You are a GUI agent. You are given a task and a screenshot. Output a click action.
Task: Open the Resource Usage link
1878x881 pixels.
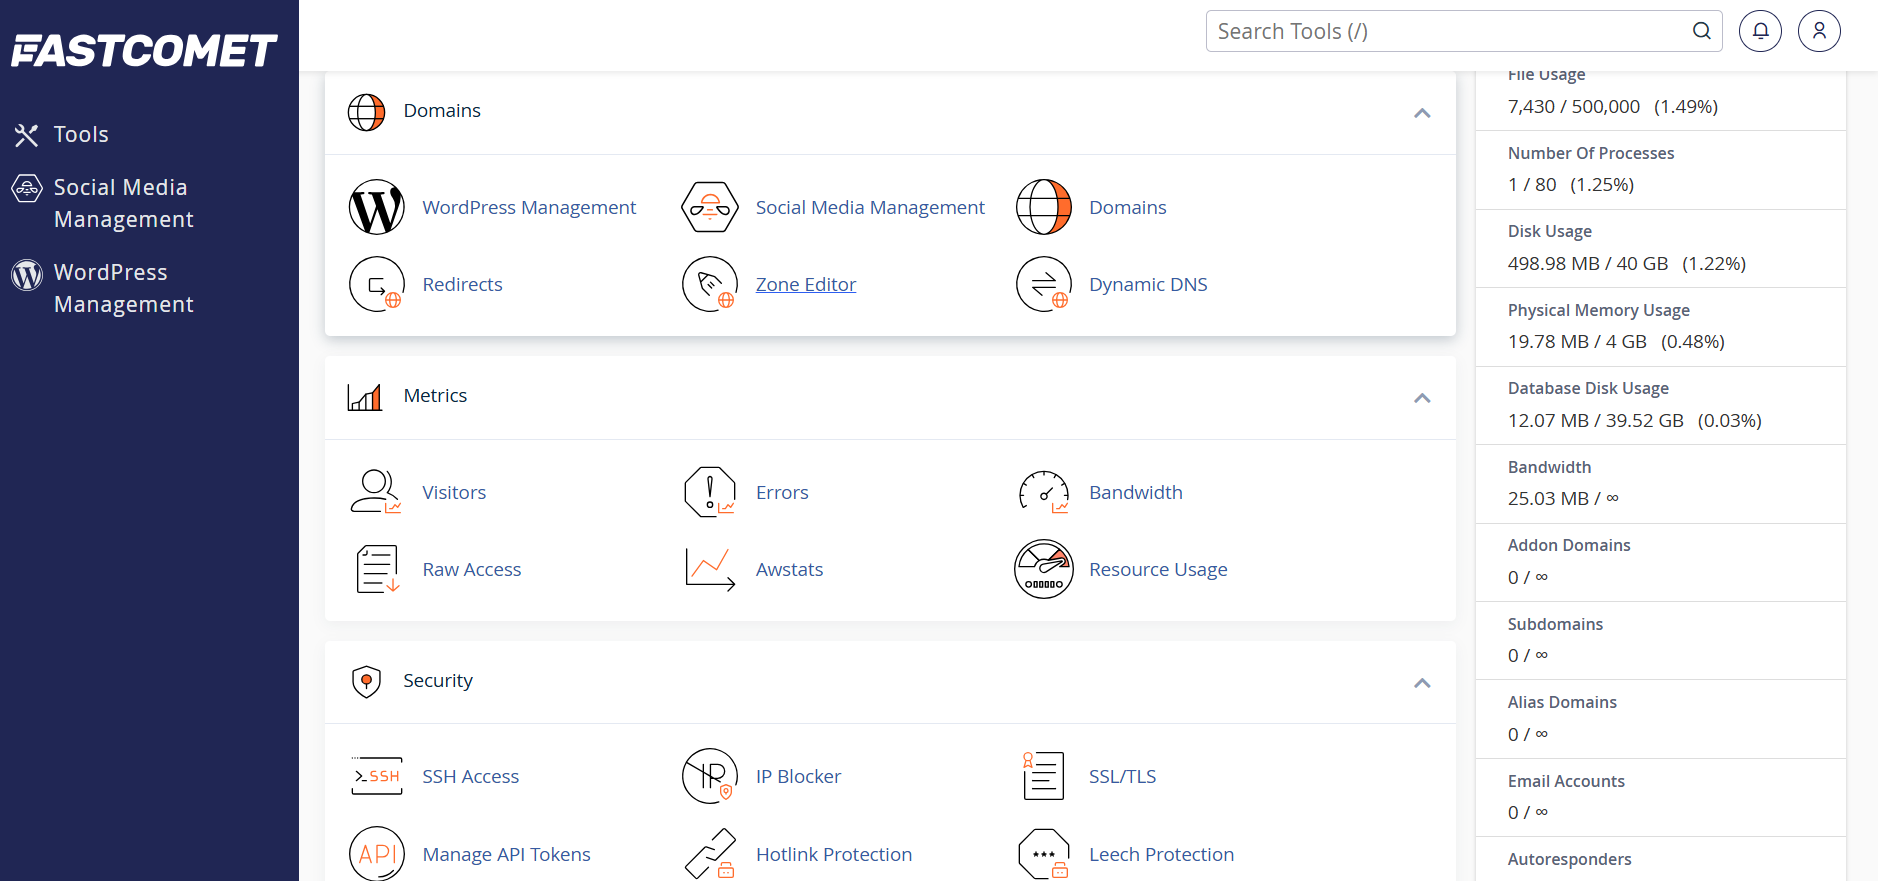coord(1158,569)
